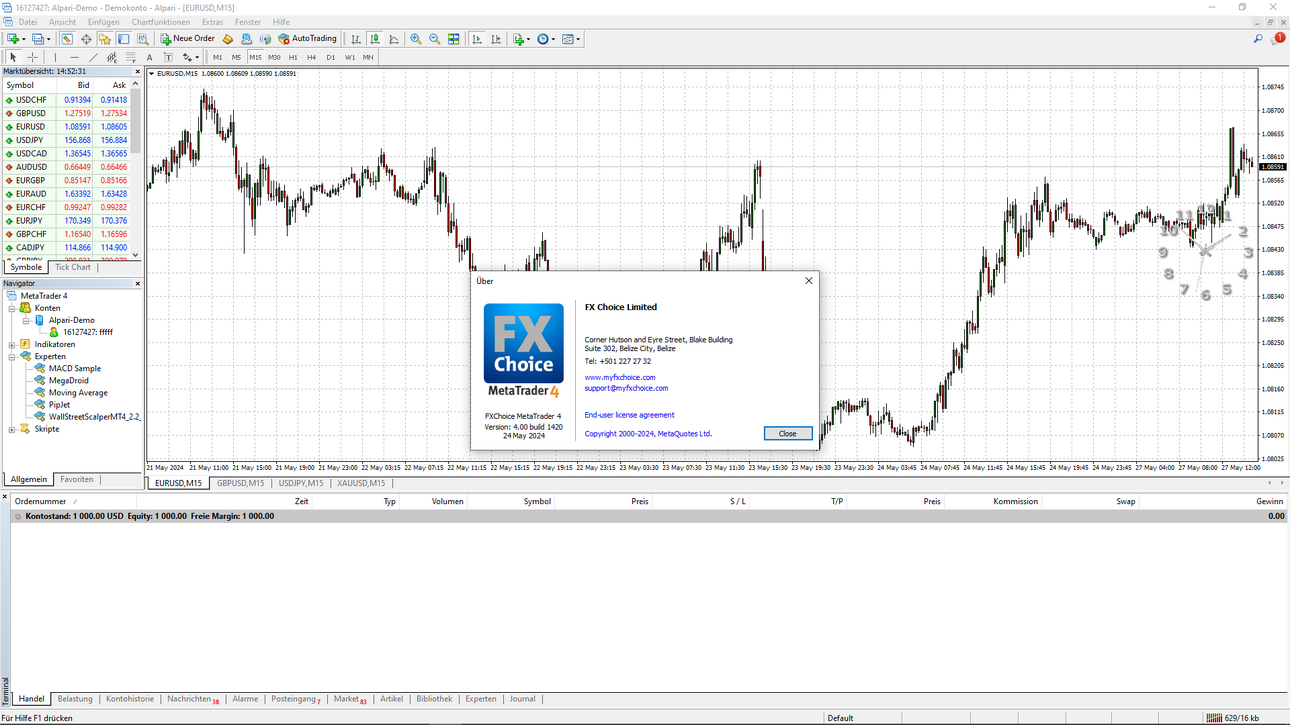Open the Market Watch toolbar icon
This screenshot has width=1290, height=725.
tap(67, 39)
